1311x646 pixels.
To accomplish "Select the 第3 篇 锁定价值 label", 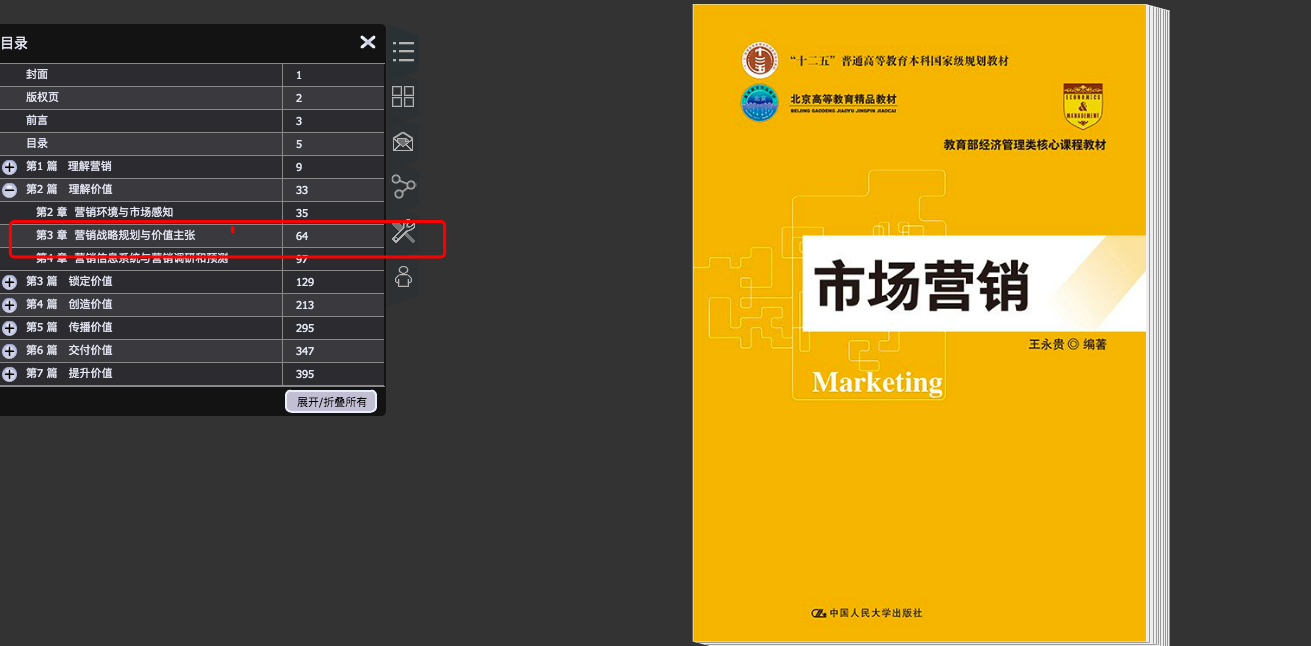I will point(69,281).
